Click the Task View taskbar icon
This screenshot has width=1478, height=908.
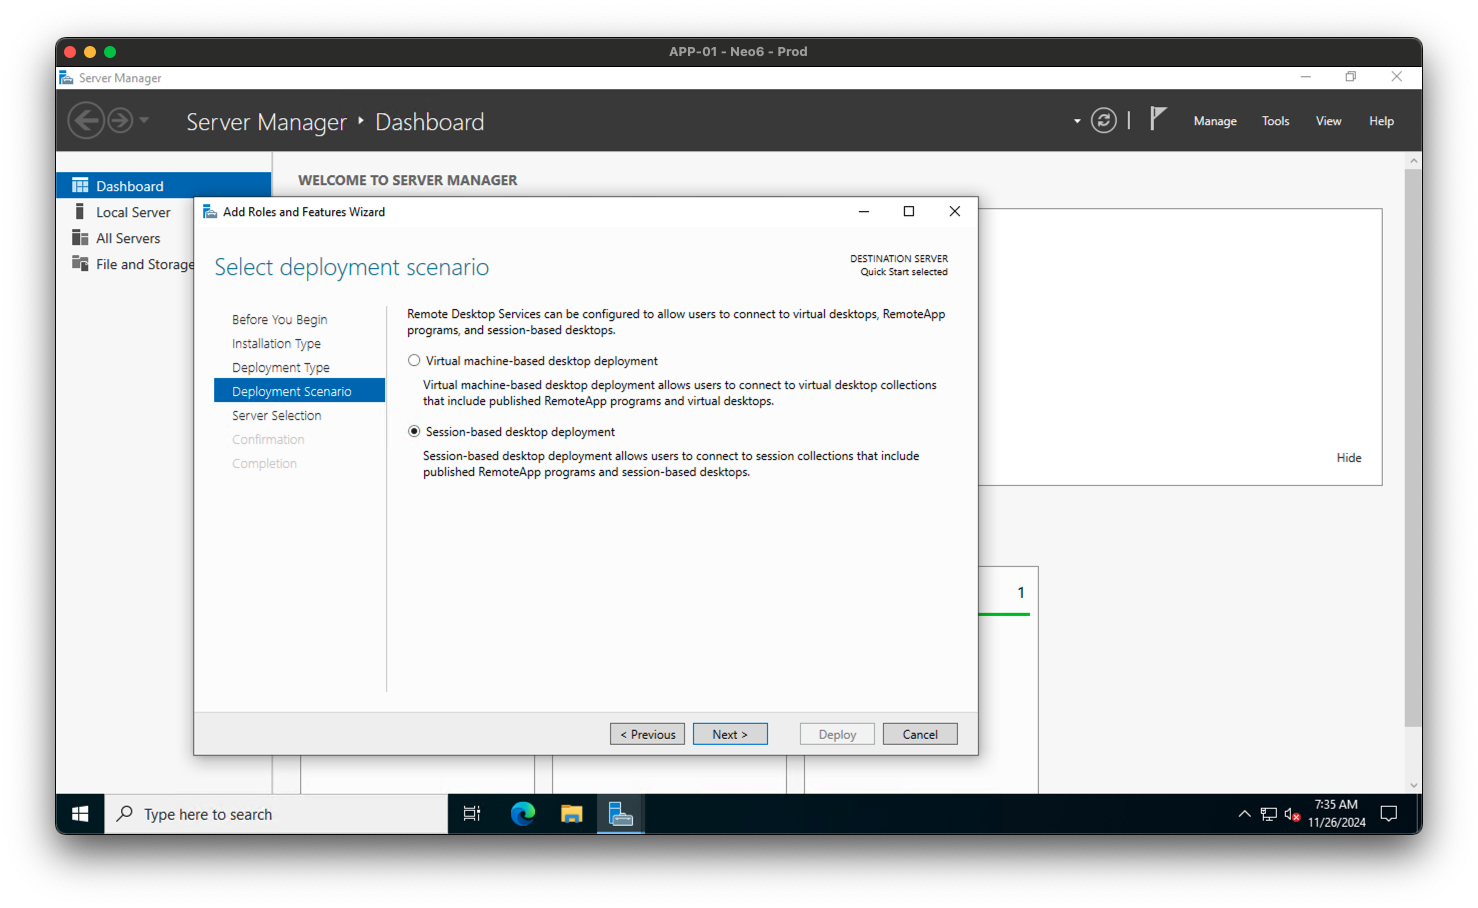coord(472,814)
